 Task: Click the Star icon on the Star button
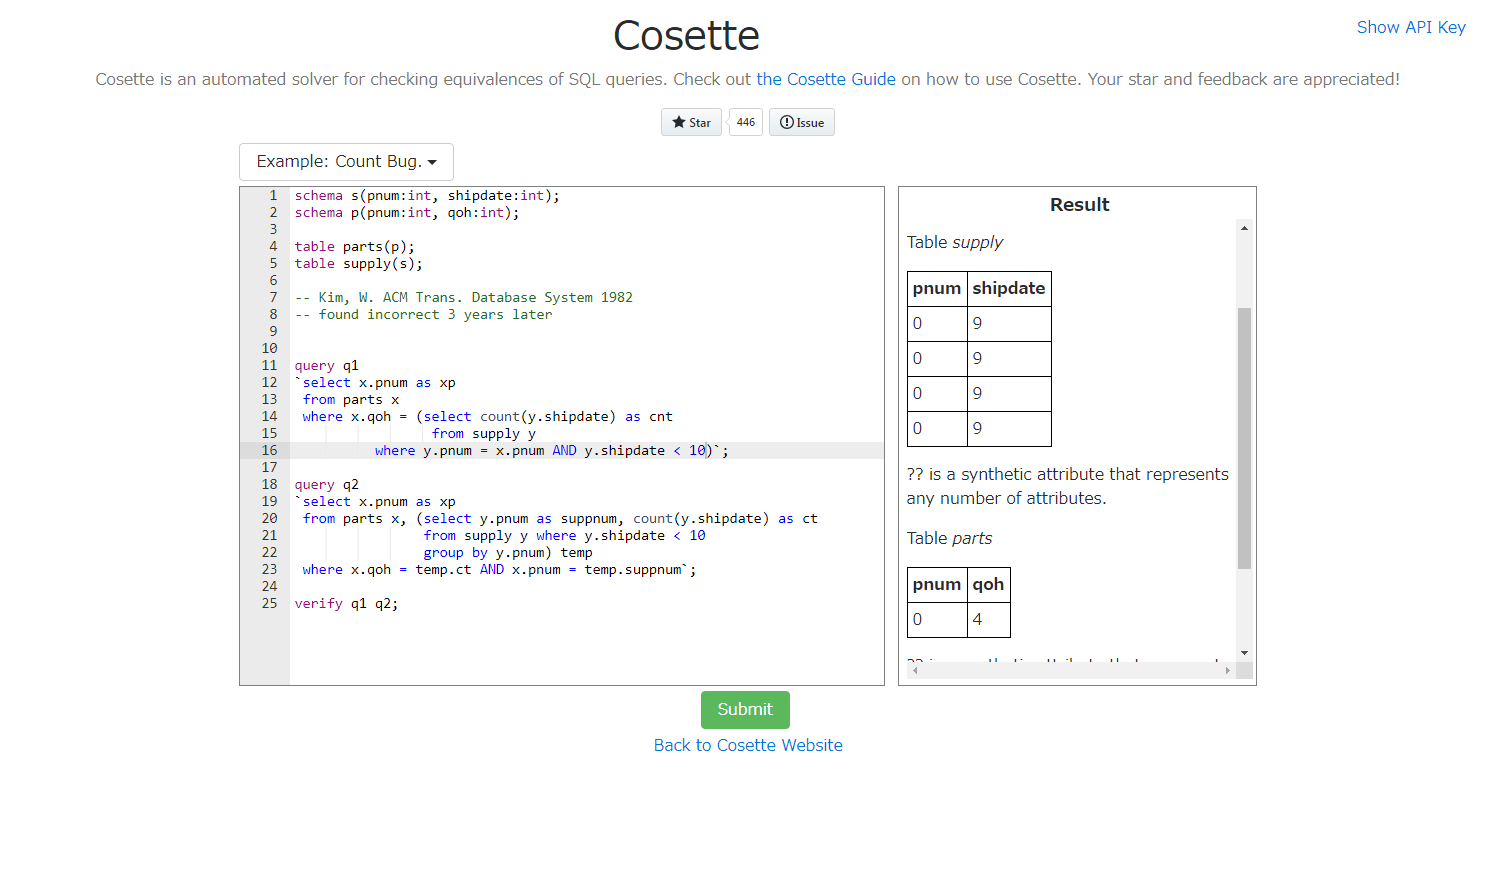pyautogui.click(x=679, y=121)
